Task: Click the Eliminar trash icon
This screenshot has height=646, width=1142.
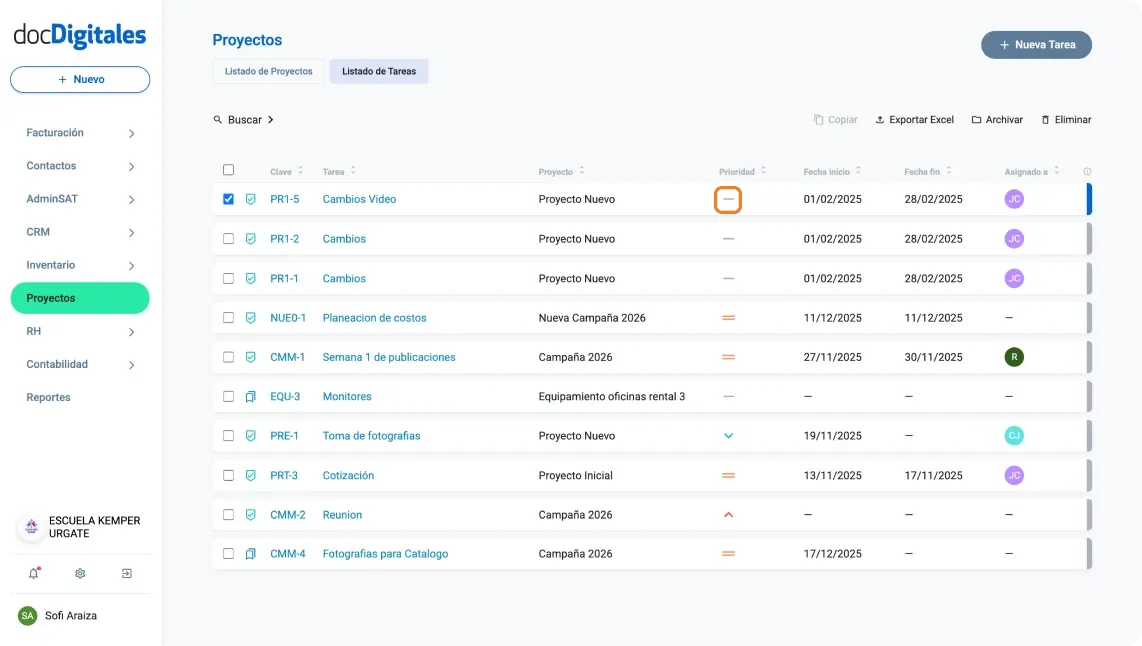Action: point(1046,120)
